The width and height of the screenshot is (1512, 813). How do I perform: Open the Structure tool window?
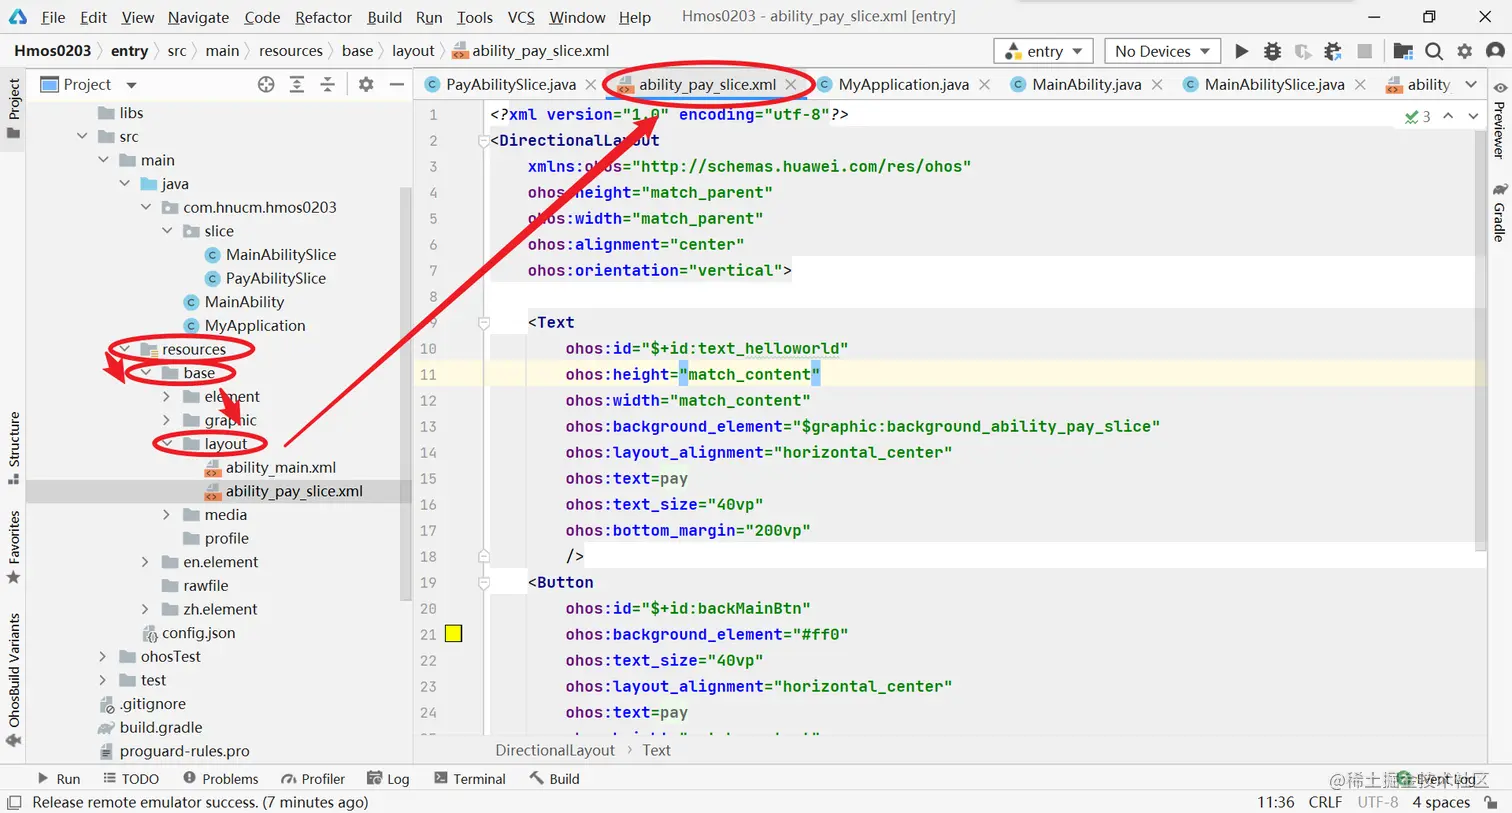[x=13, y=448]
